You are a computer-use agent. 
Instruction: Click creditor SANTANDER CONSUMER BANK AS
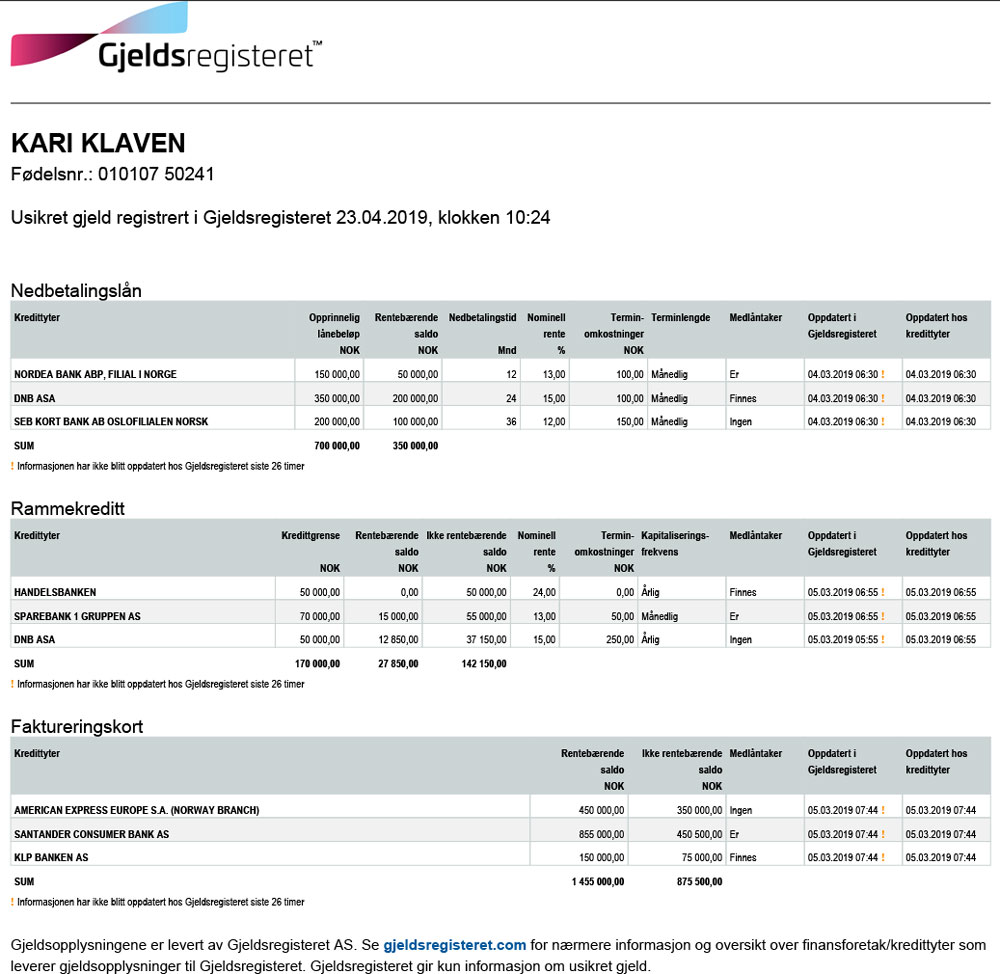(91, 834)
